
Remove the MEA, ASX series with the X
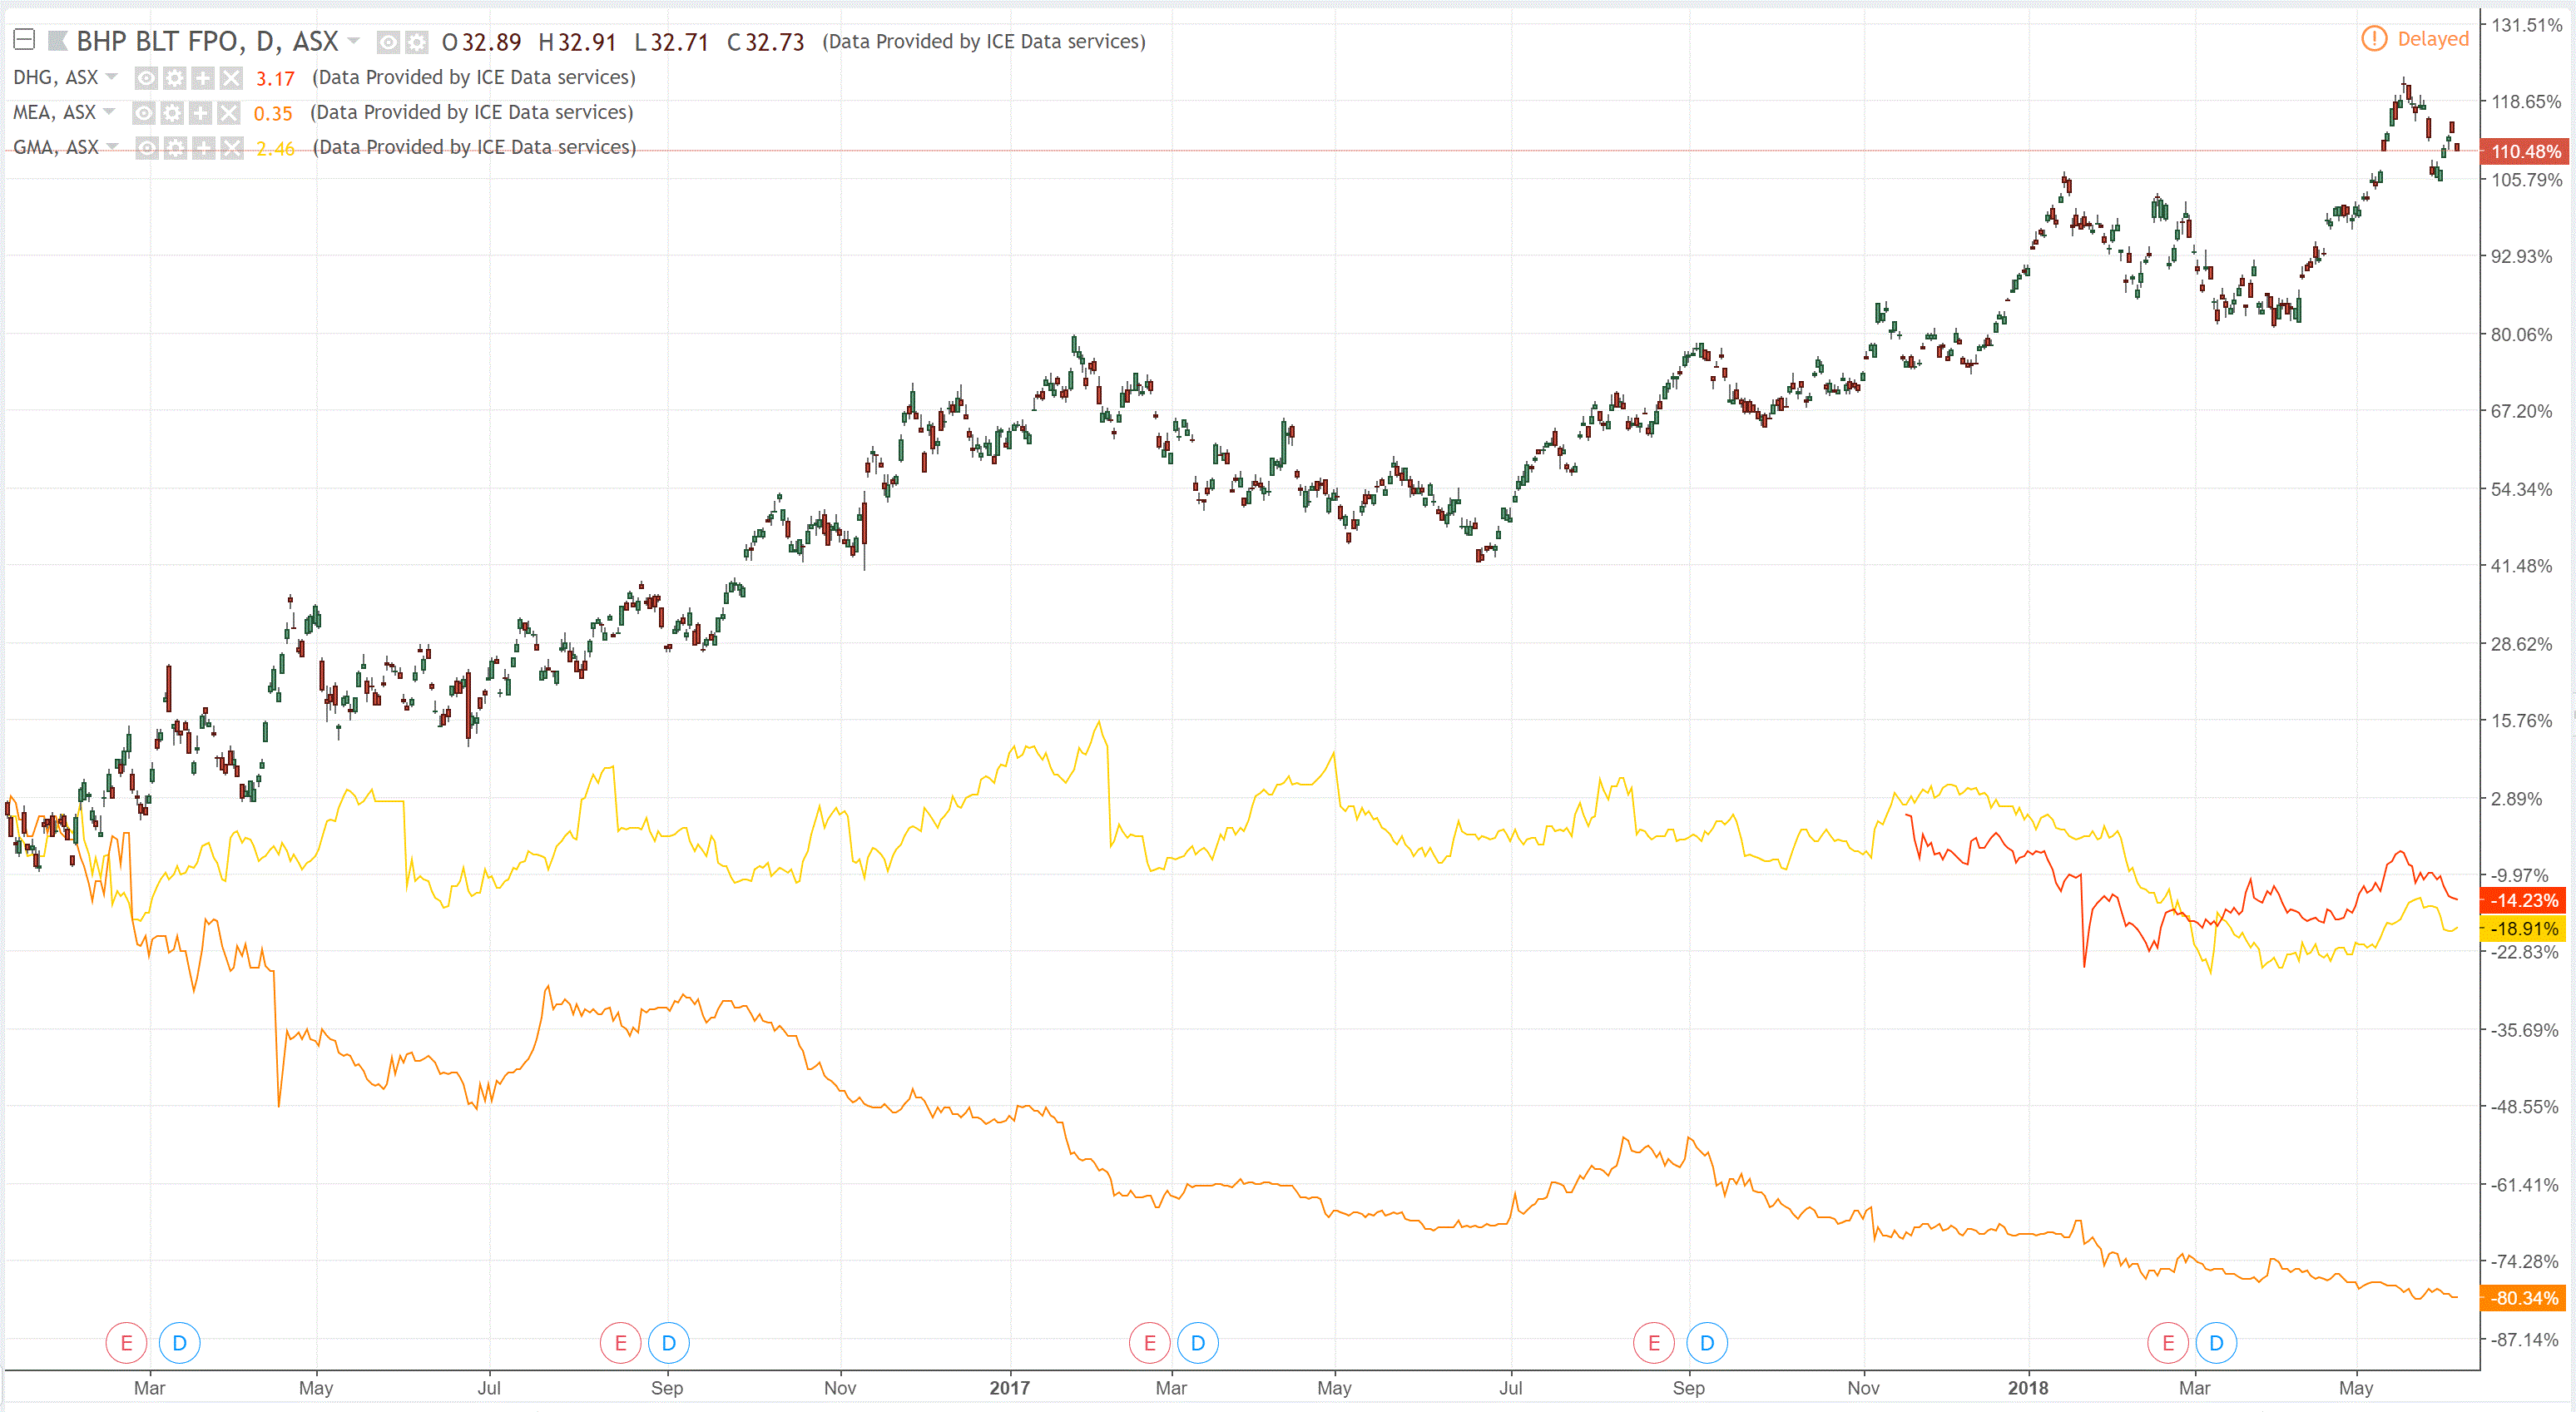(229, 113)
